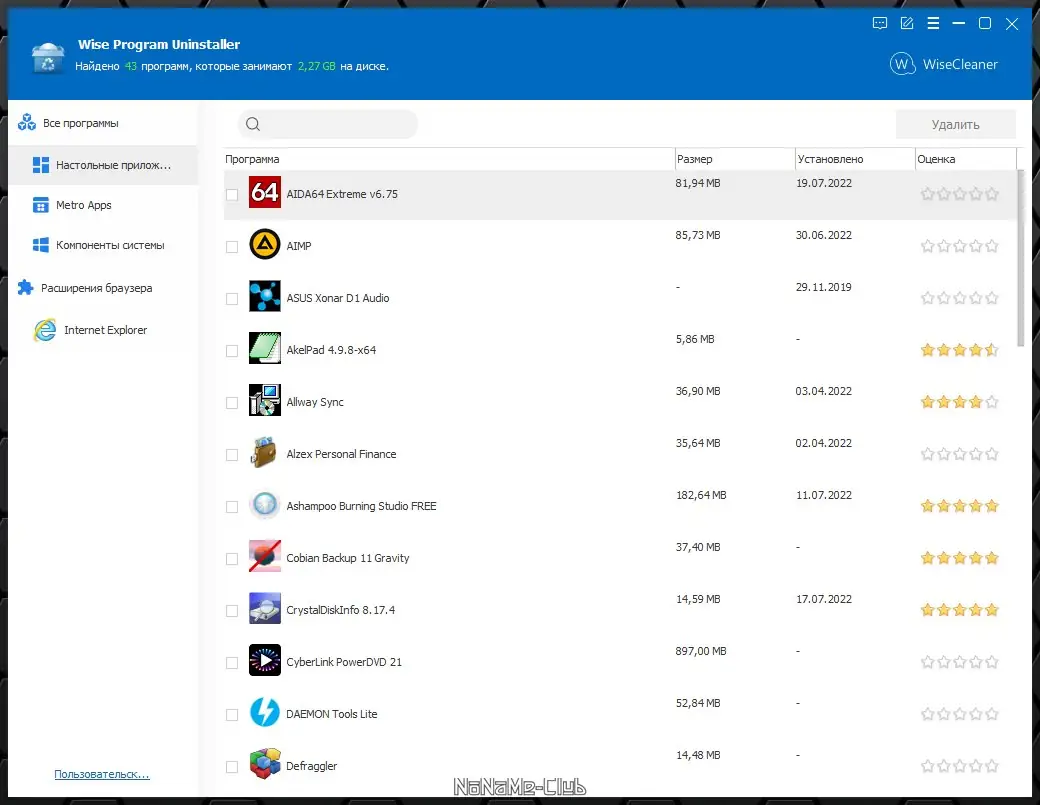Select the Defraggler program name
The image size is (1040, 805).
coord(312,766)
